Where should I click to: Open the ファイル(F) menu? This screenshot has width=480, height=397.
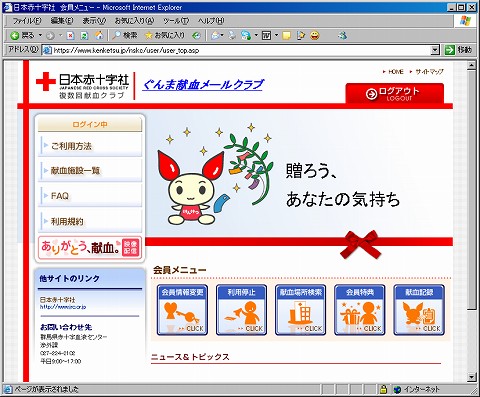point(27,21)
